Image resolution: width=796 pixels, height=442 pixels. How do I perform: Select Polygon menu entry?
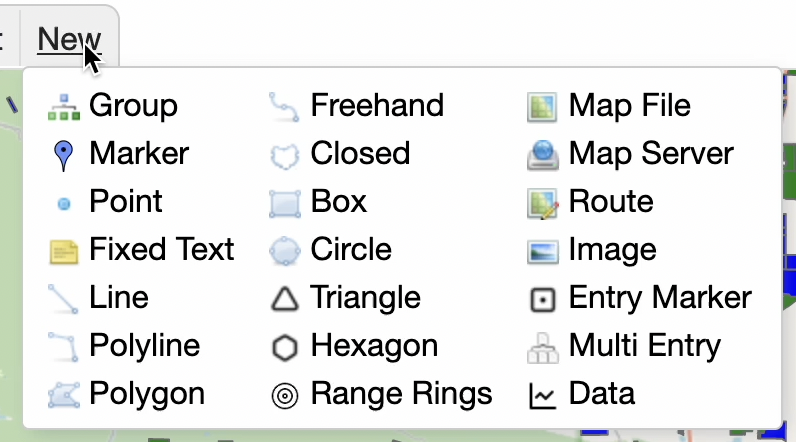(x=146, y=394)
